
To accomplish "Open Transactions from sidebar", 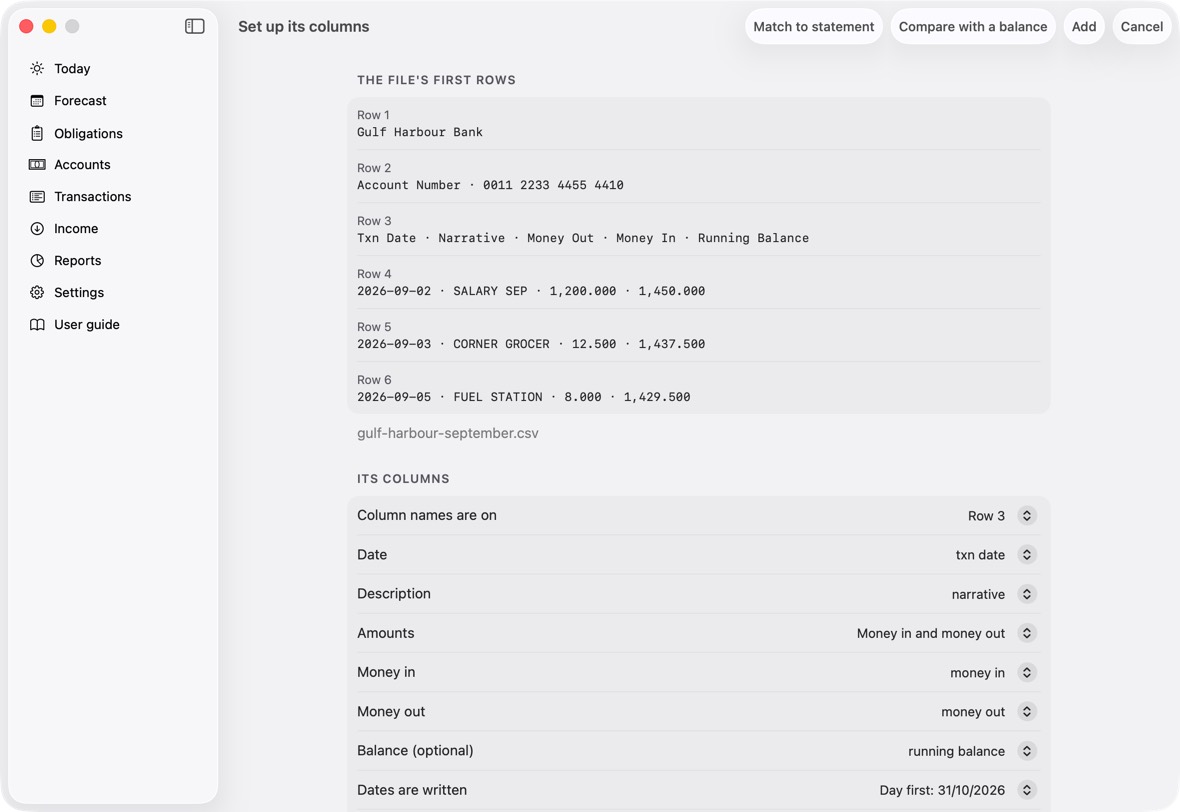I will [93, 196].
